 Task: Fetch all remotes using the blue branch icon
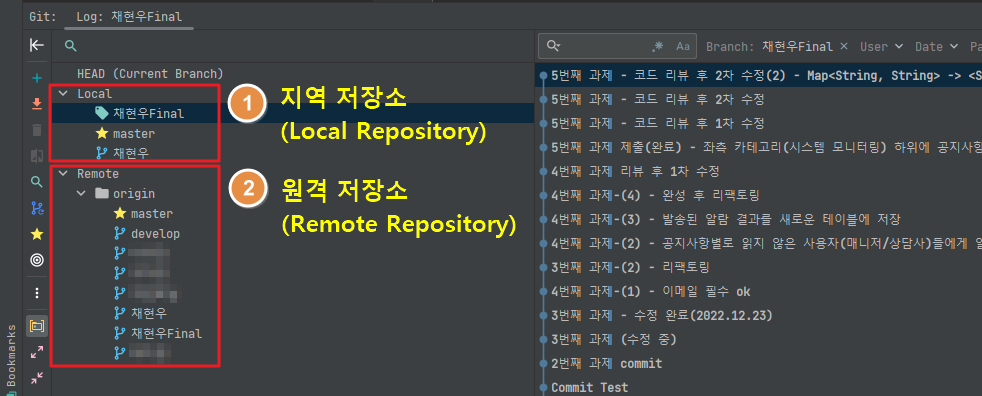tap(37, 208)
